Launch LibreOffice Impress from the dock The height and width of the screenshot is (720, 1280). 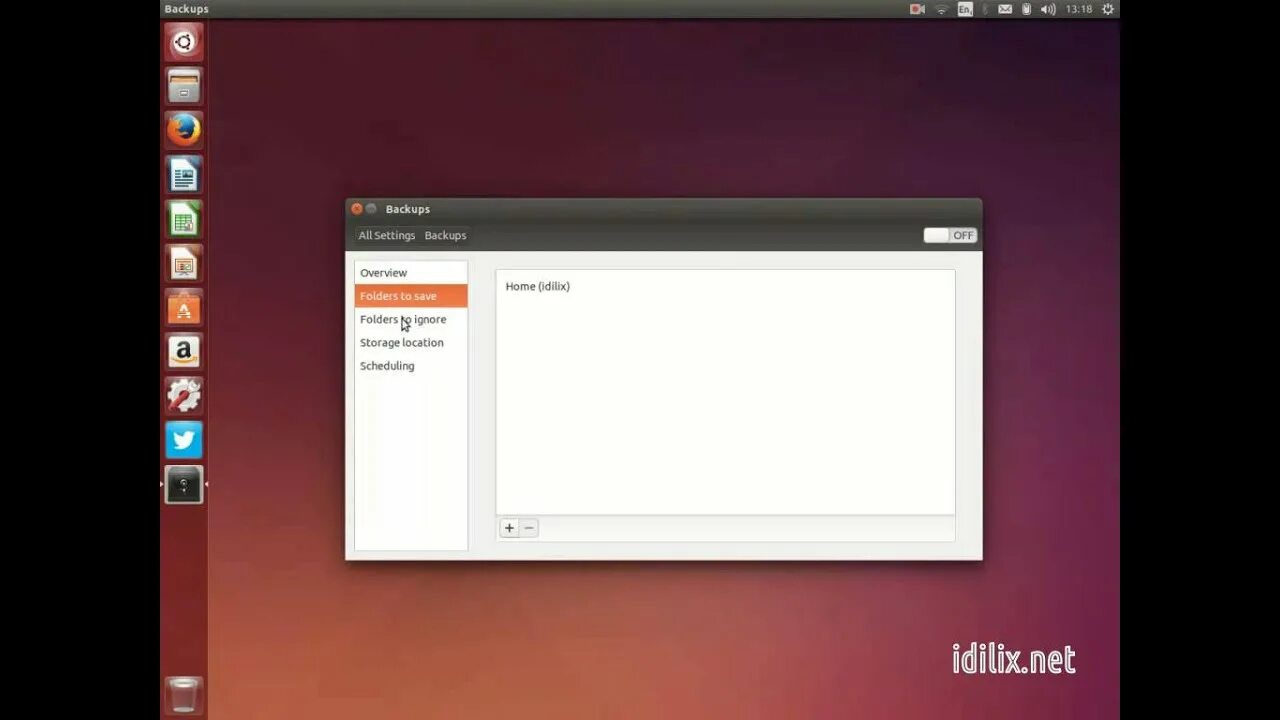(184, 263)
